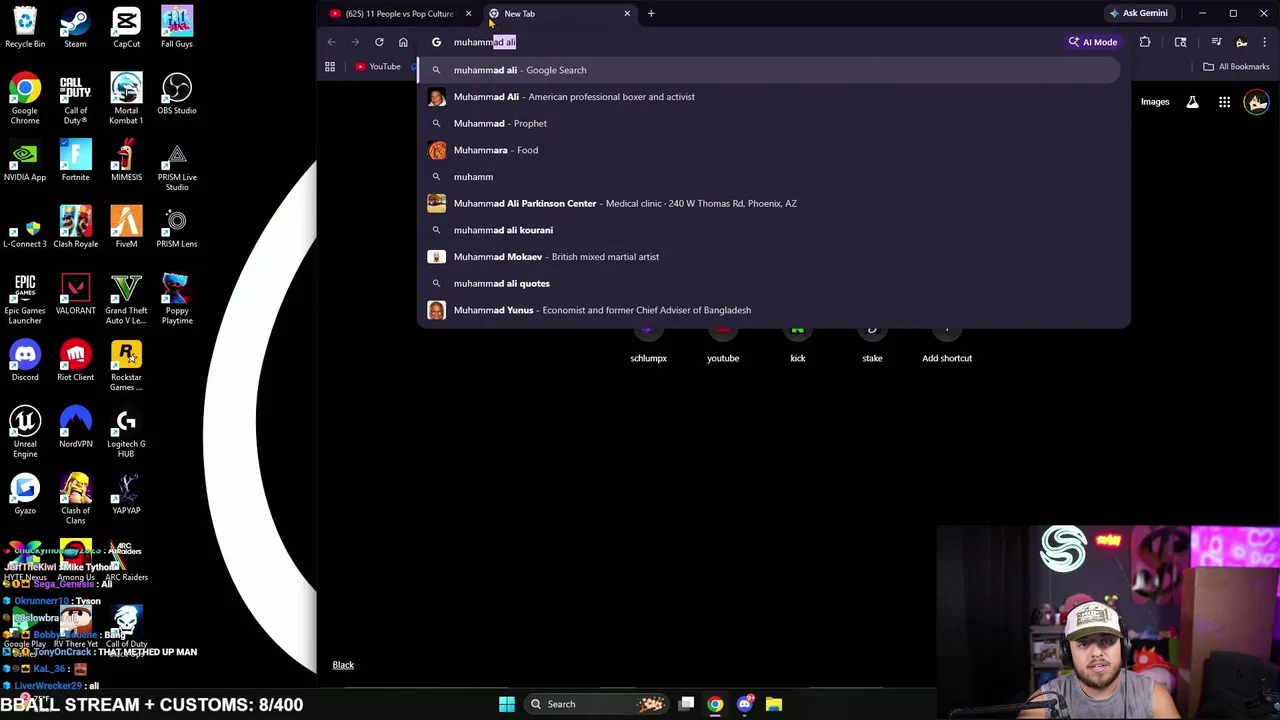The height and width of the screenshot is (720, 1280).
Task: Open a new browser tab with plus
Action: coord(651,14)
